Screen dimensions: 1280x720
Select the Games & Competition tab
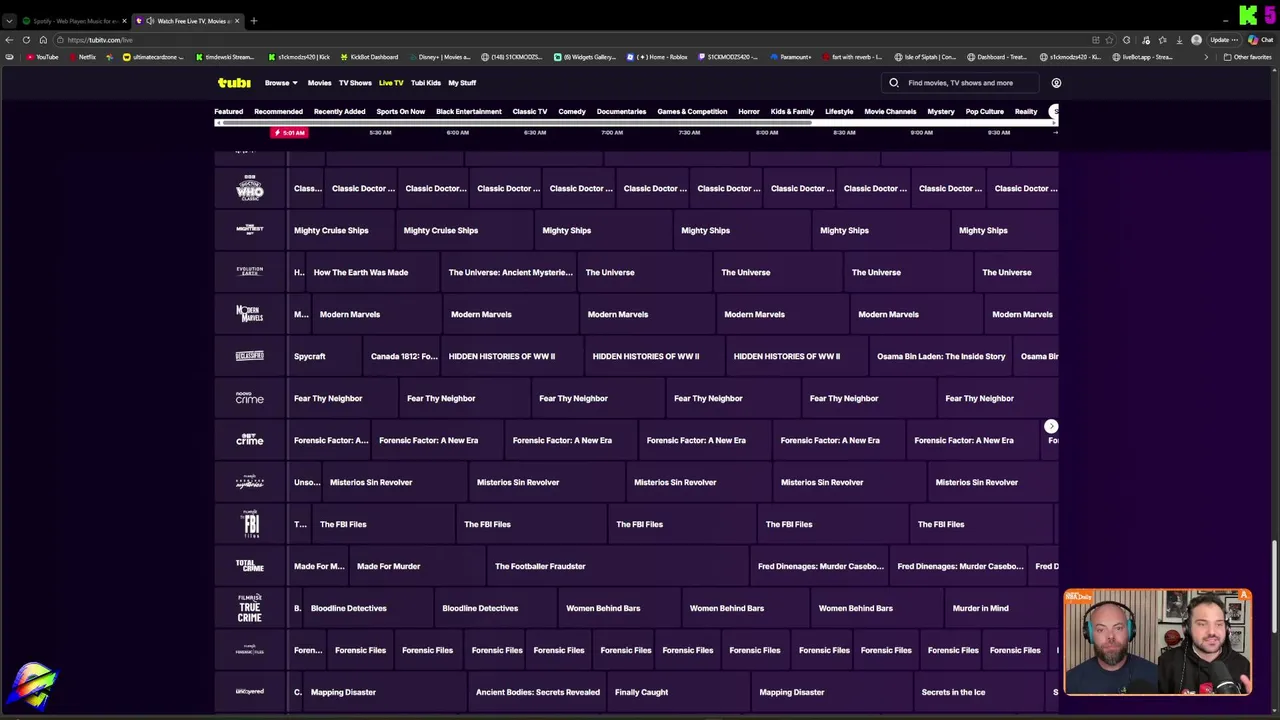(x=692, y=112)
